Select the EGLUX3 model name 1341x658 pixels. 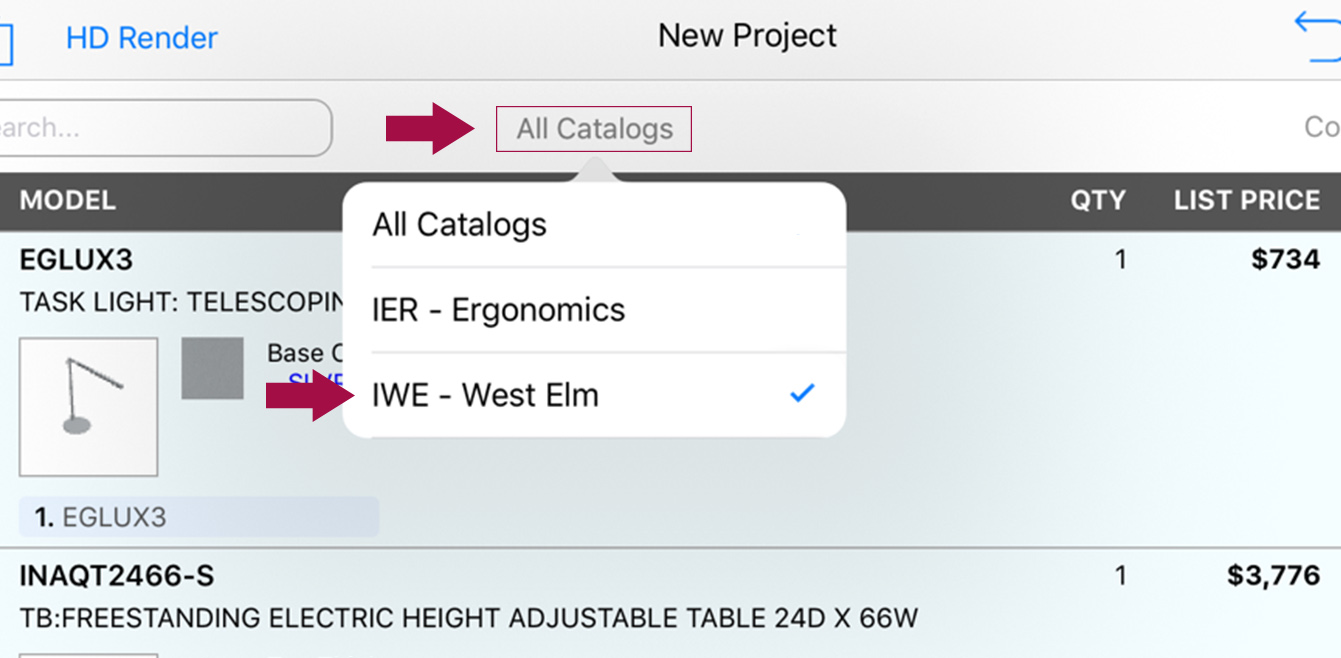click(x=76, y=260)
